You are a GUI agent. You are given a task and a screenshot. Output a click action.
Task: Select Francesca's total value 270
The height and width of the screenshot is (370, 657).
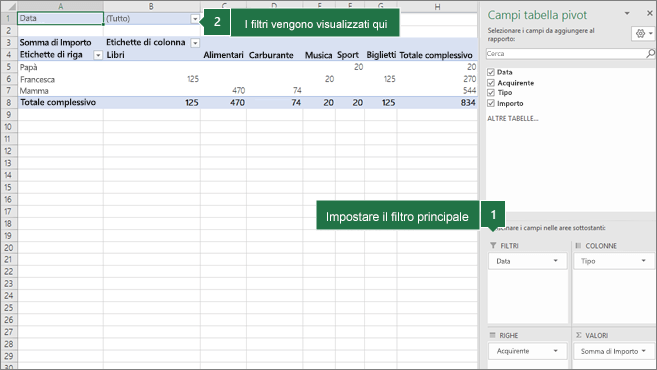pos(437,79)
